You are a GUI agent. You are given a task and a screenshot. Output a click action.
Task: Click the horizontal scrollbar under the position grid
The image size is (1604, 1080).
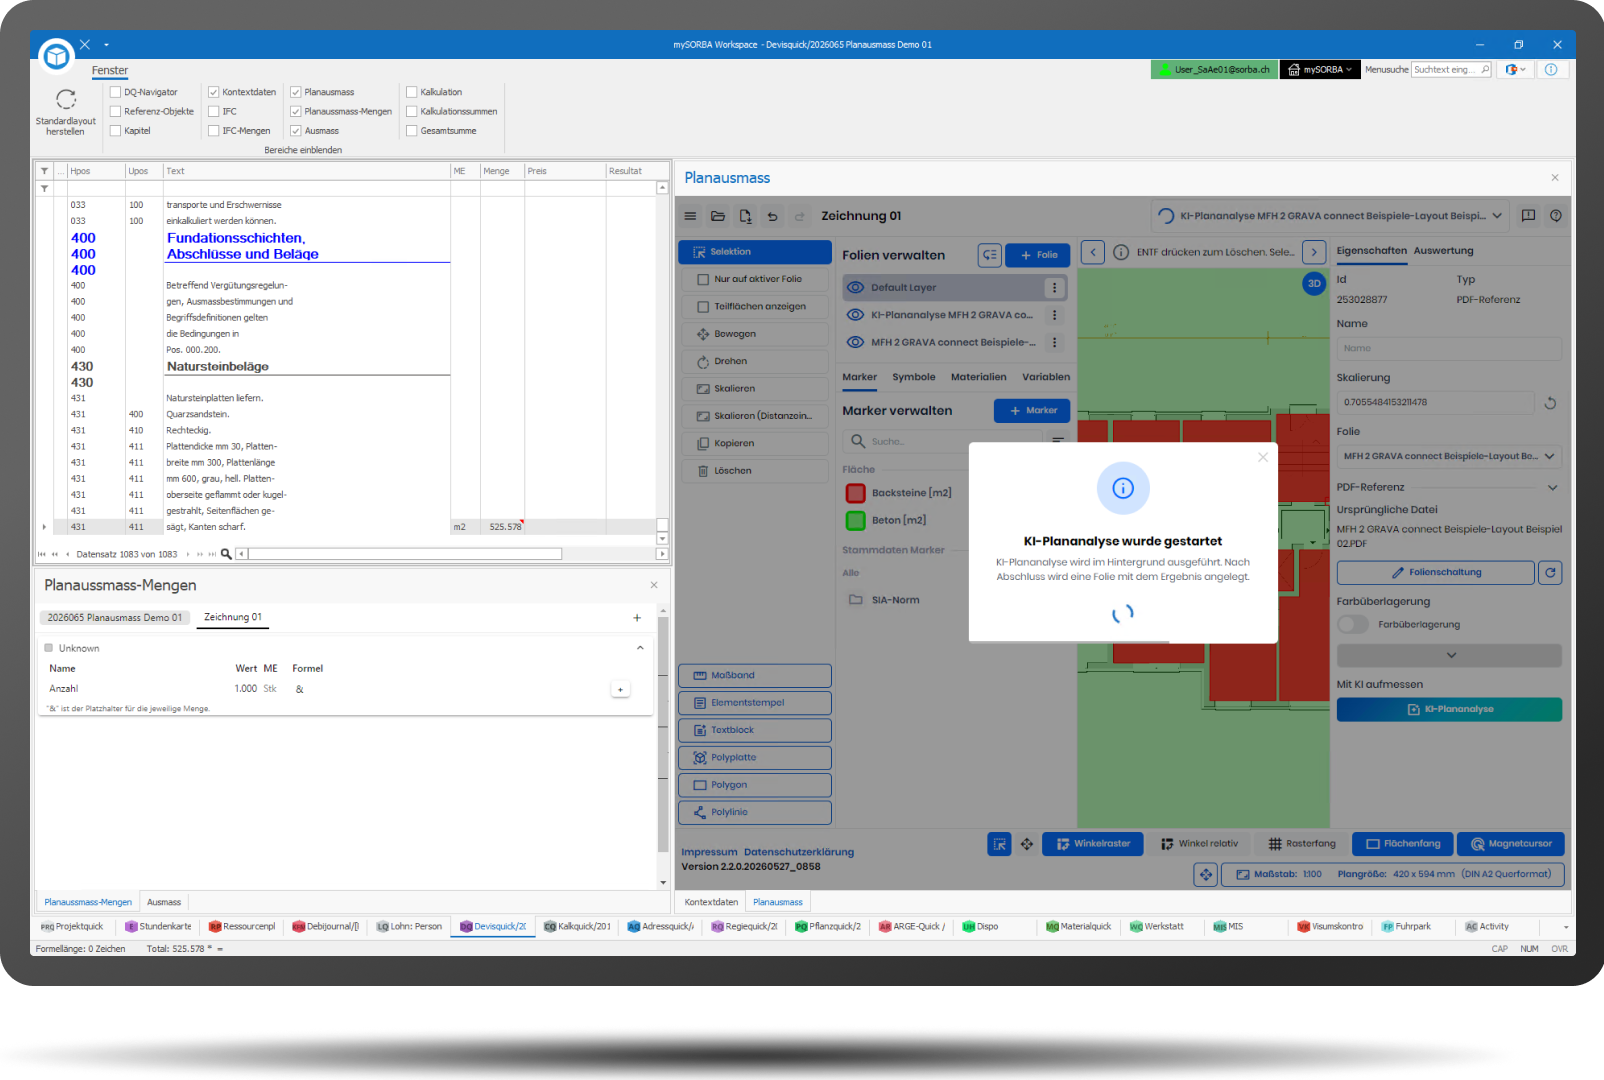coord(405,554)
